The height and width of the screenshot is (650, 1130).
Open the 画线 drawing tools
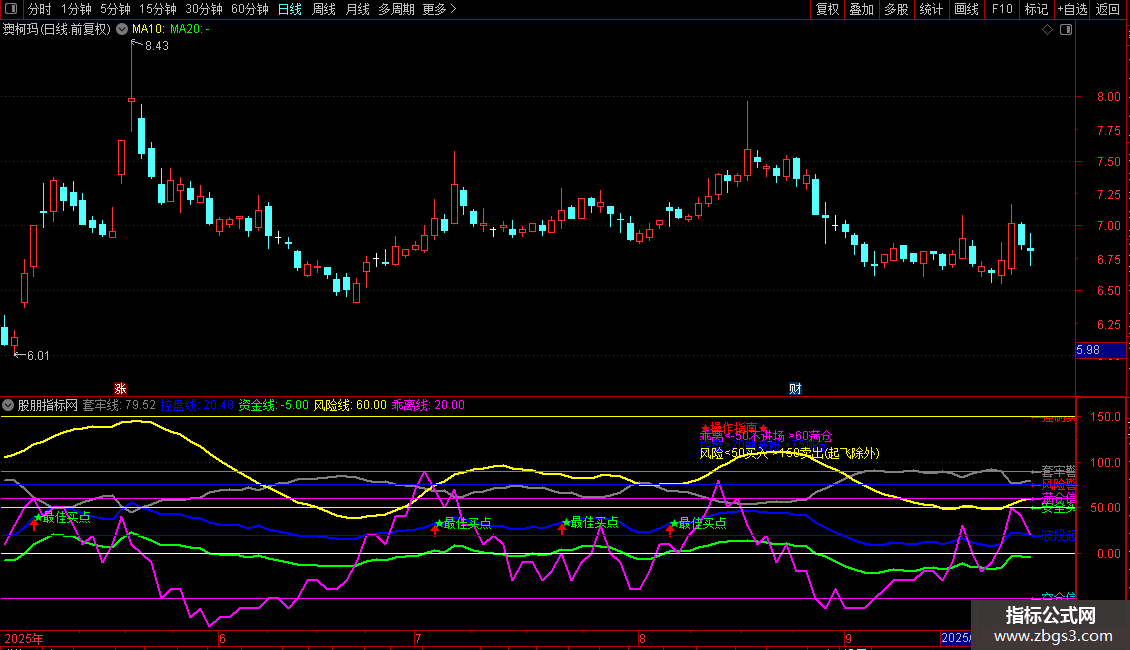point(966,10)
